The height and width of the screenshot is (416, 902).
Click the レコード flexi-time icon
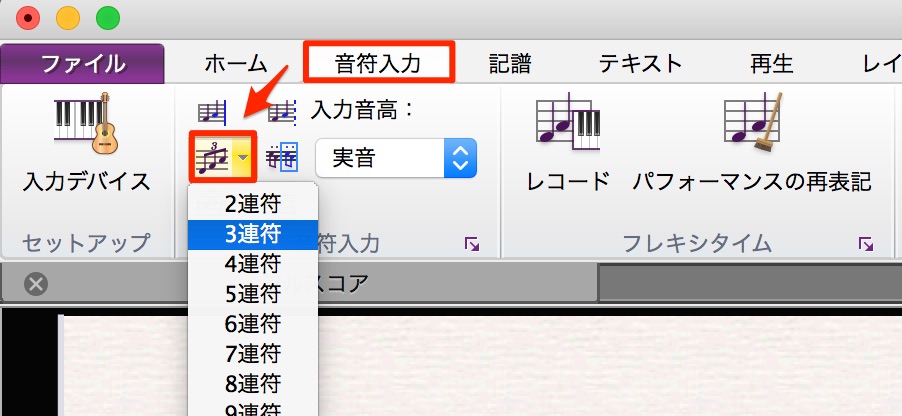(x=568, y=123)
